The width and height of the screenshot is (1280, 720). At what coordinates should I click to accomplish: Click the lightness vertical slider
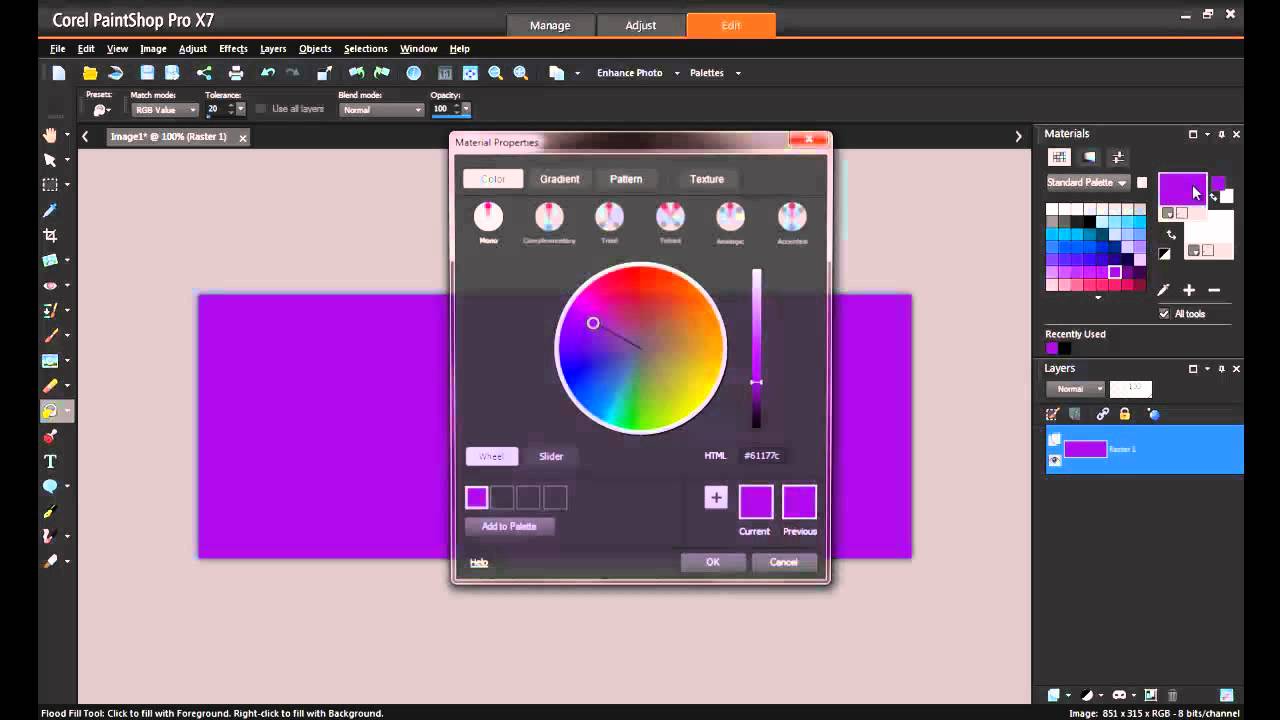point(757,348)
